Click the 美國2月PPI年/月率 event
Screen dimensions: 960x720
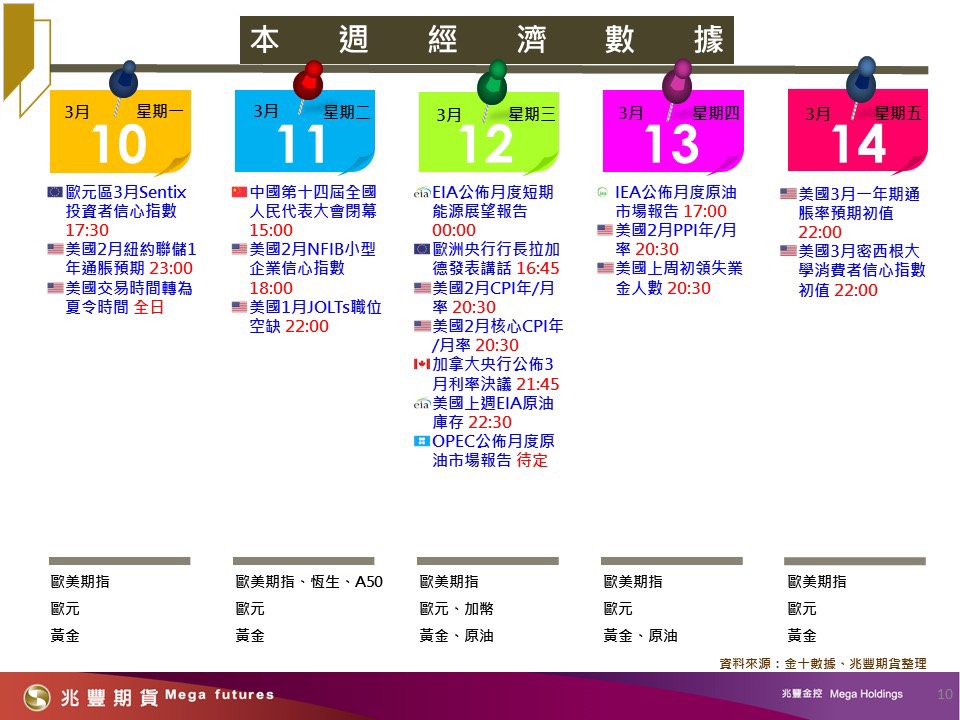pyautogui.click(x=668, y=240)
